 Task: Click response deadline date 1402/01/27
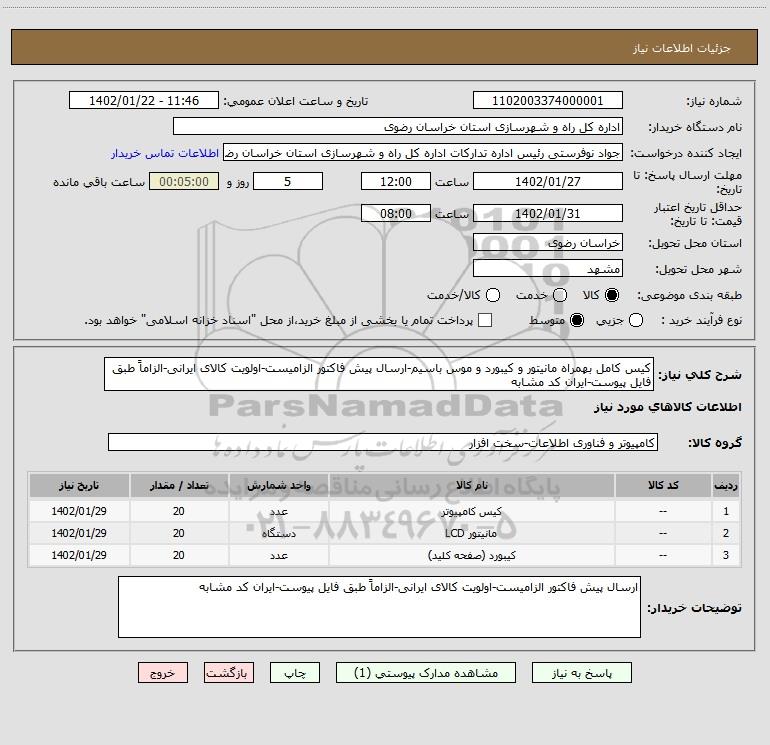(x=548, y=181)
